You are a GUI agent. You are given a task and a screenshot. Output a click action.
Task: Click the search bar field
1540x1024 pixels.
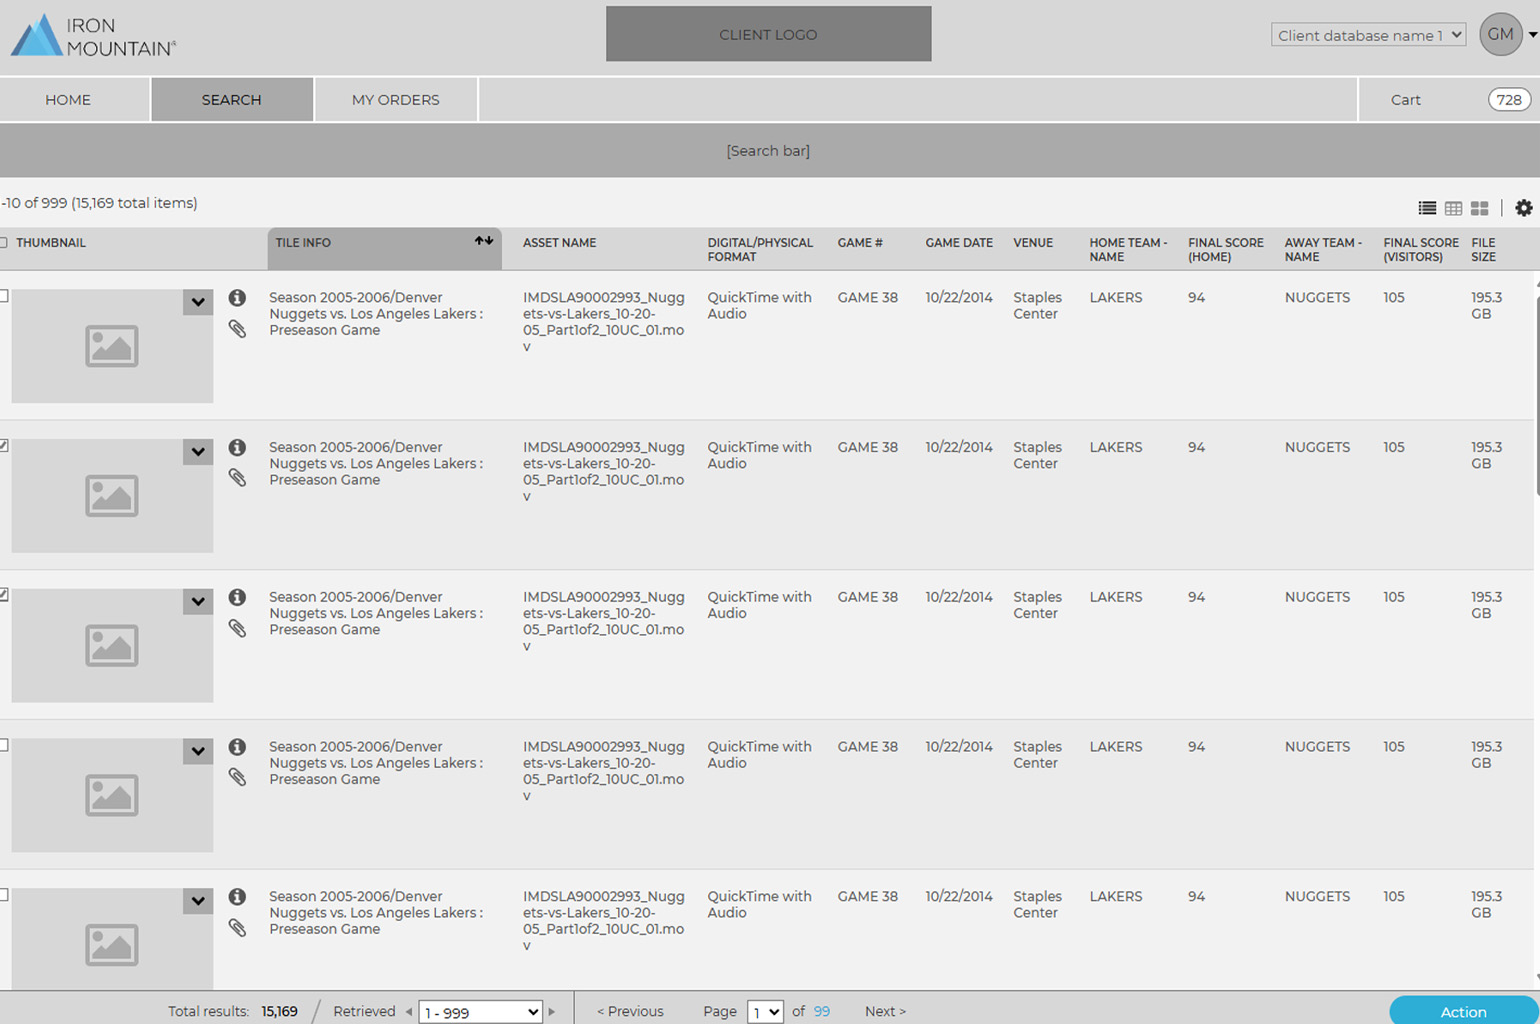click(768, 151)
